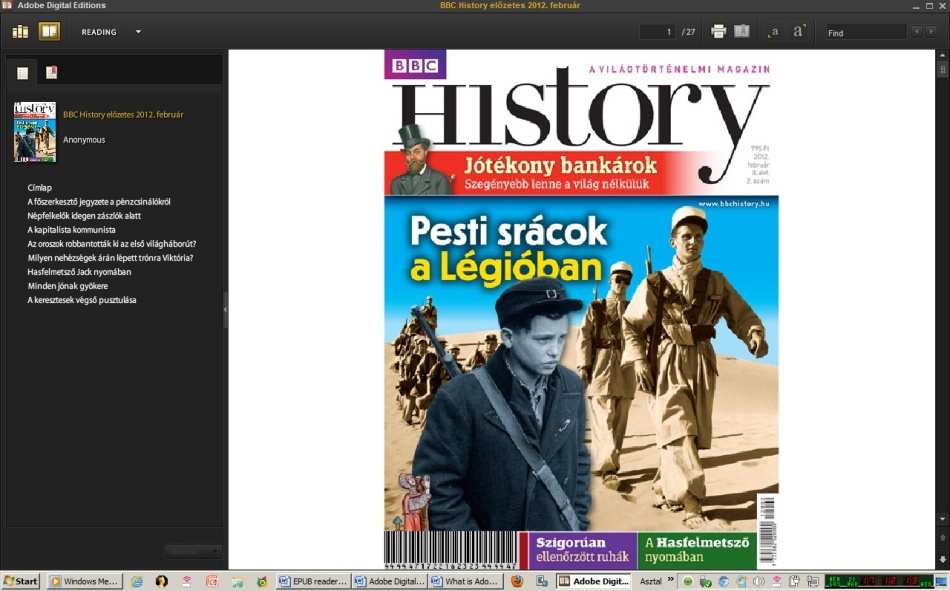Click the BBC purple logo on cover
The image size is (950, 591).
tap(415, 65)
